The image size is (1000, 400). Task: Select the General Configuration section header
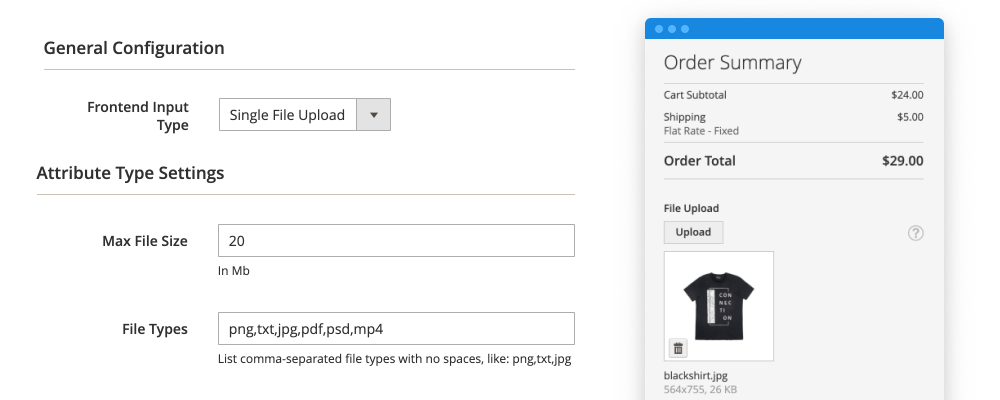(134, 48)
